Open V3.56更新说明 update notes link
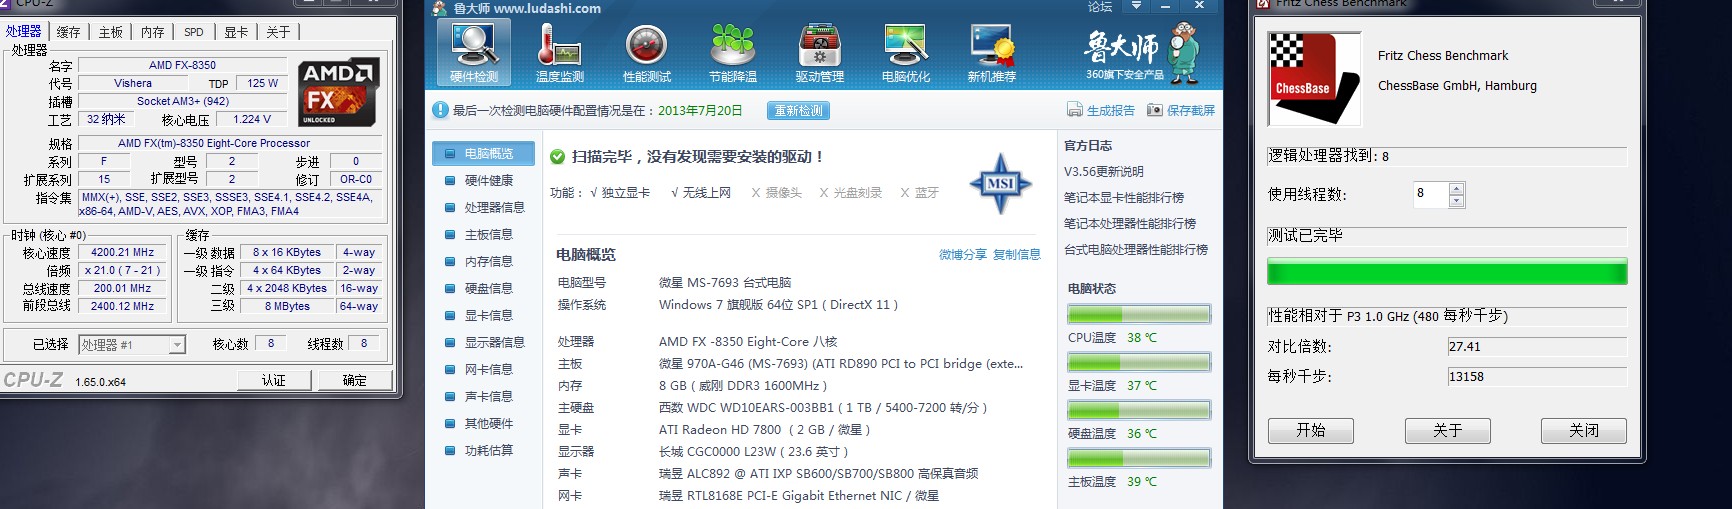The width and height of the screenshot is (1732, 509). [x=1104, y=171]
